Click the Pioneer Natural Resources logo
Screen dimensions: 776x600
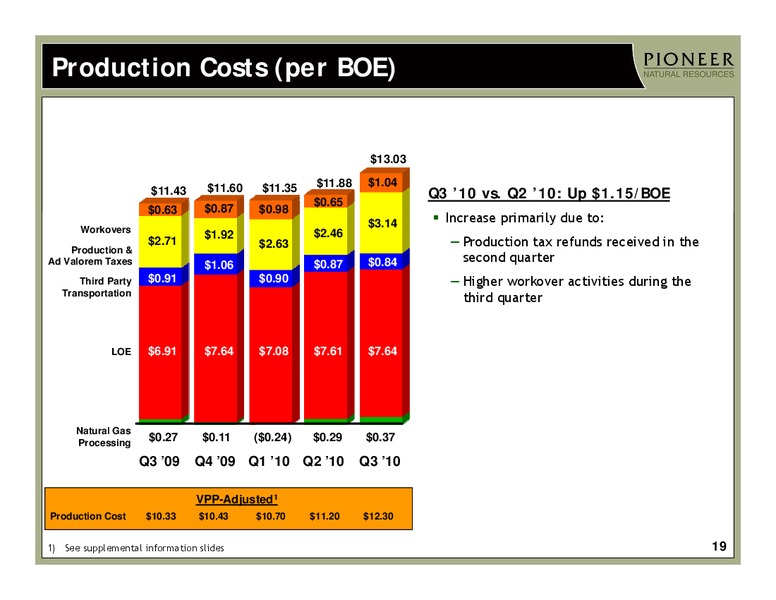coord(688,65)
